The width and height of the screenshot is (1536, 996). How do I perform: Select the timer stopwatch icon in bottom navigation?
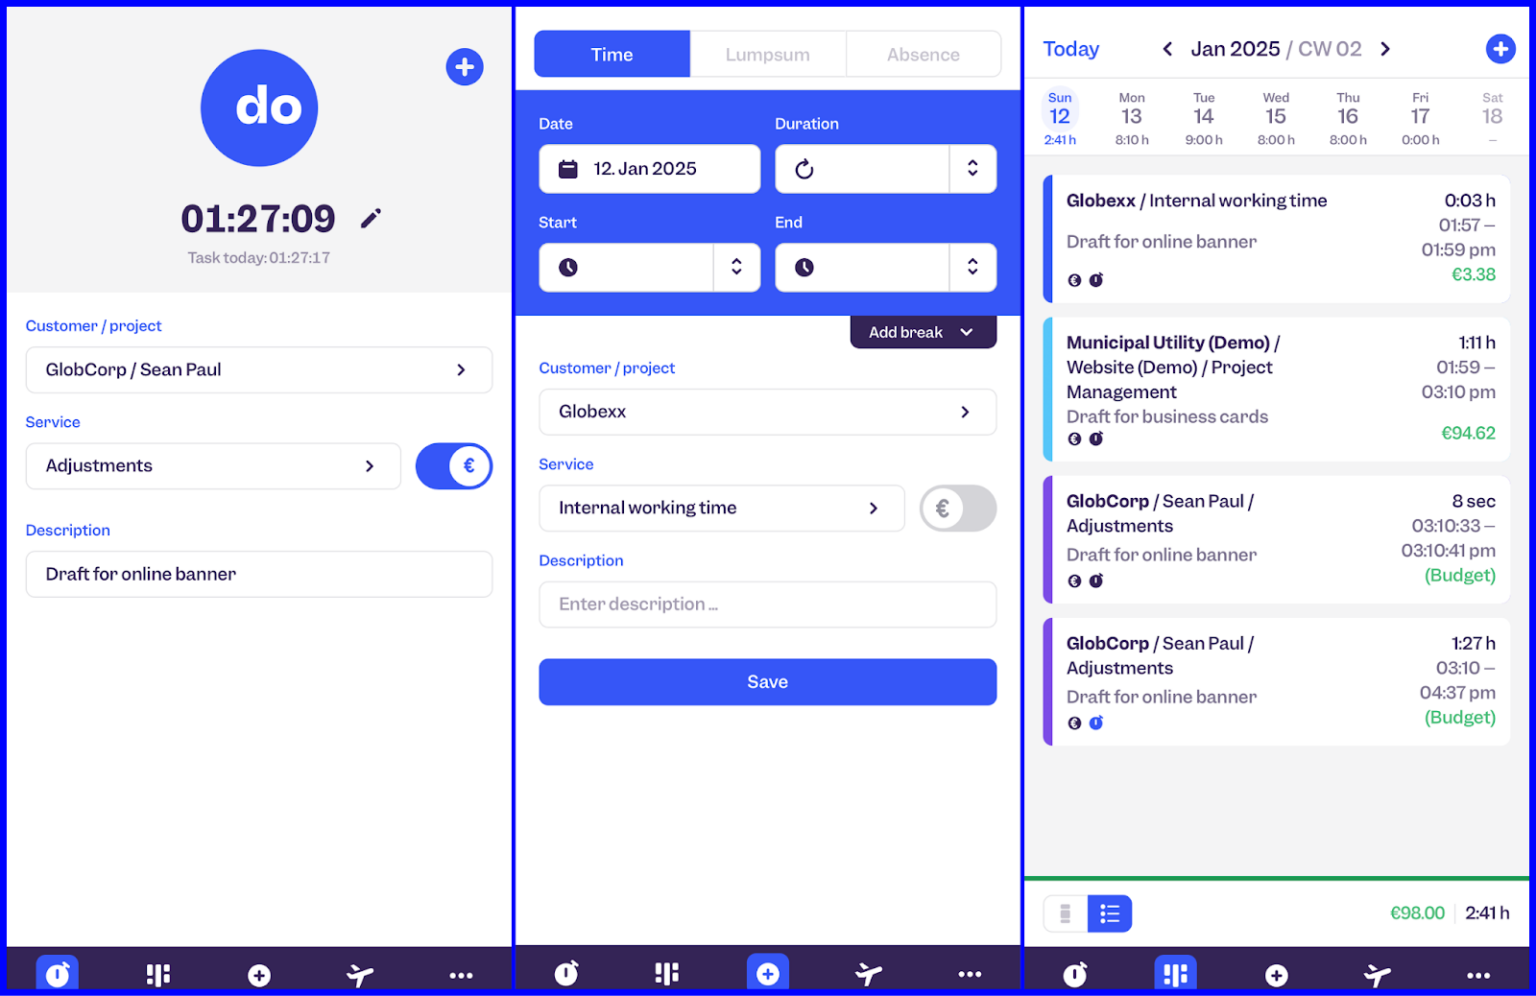click(57, 974)
